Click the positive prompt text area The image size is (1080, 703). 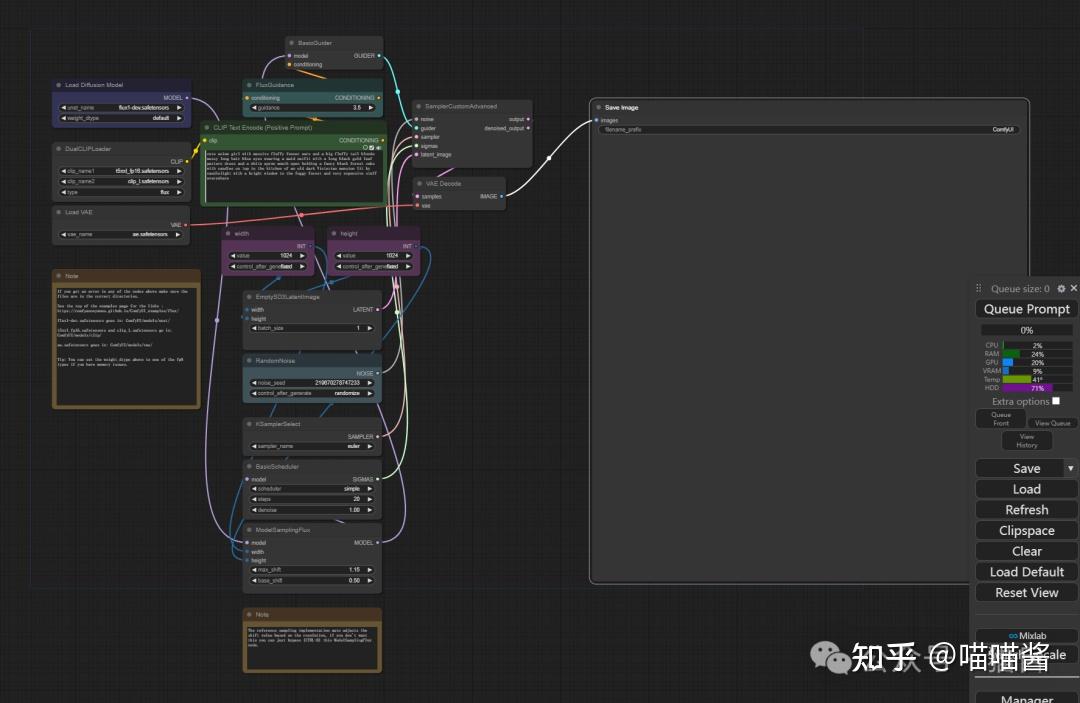point(293,175)
